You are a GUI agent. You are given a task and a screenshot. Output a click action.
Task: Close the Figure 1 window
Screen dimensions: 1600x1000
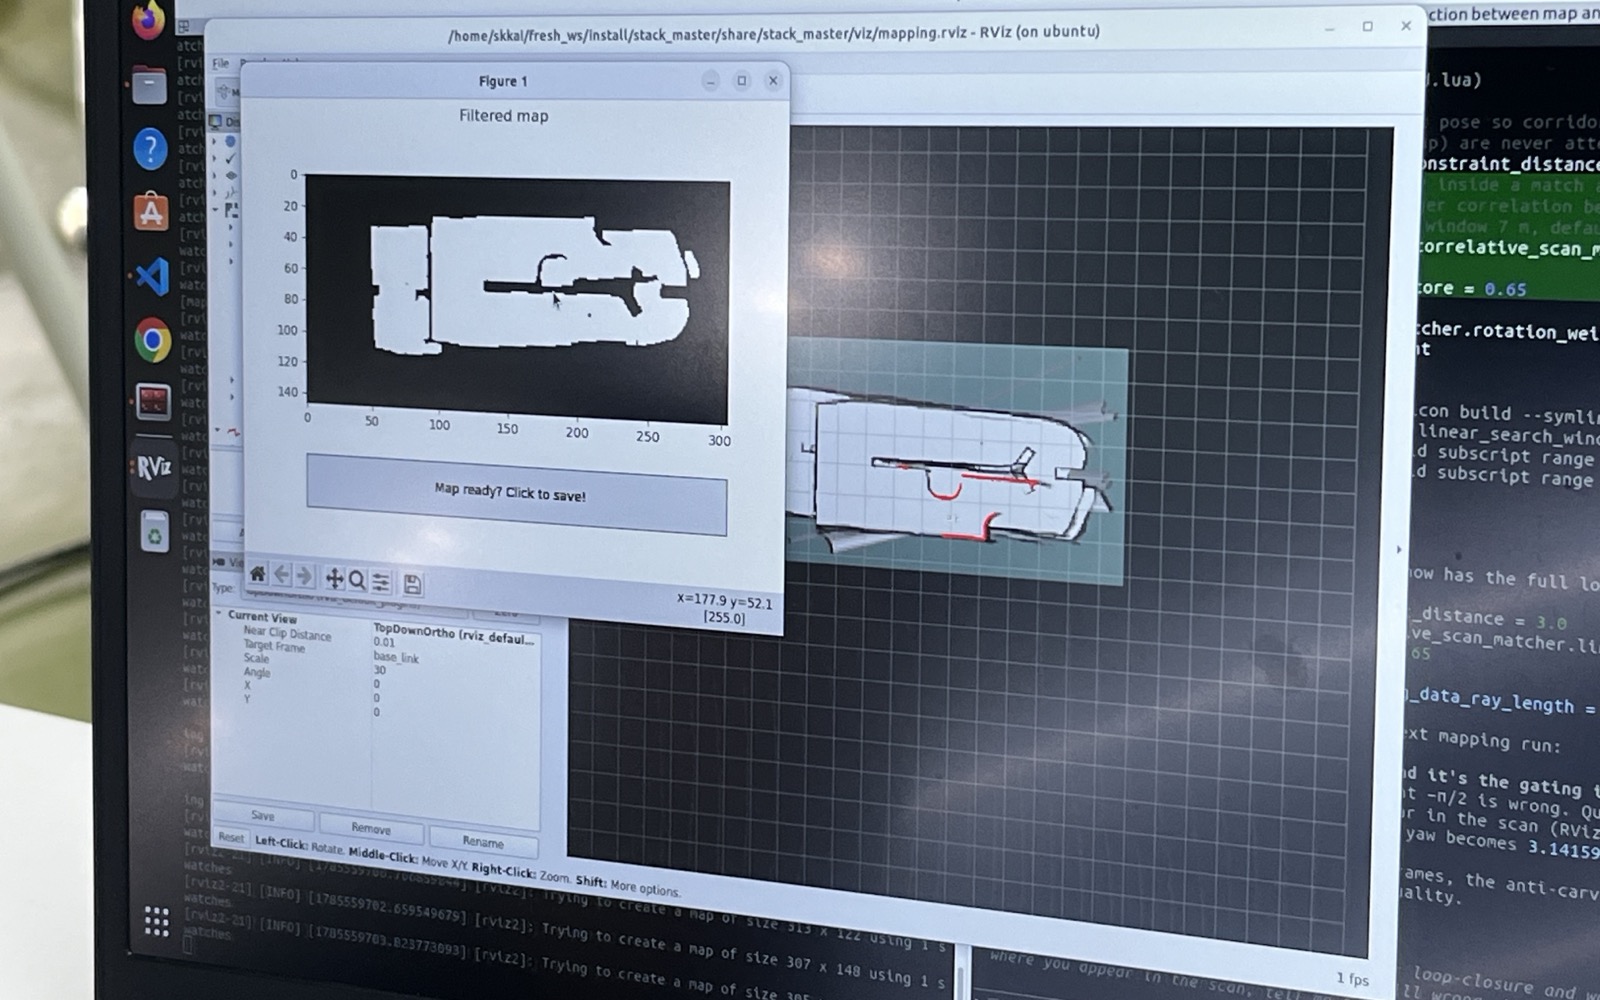click(x=773, y=81)
